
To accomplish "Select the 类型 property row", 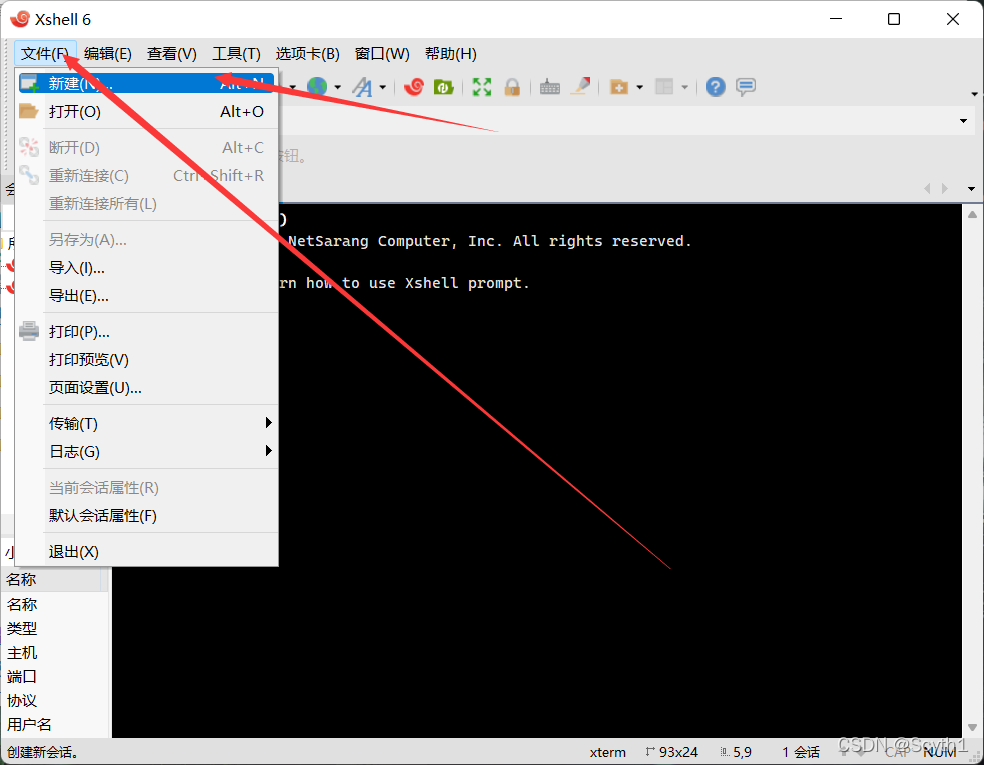I will pos(55,628).
